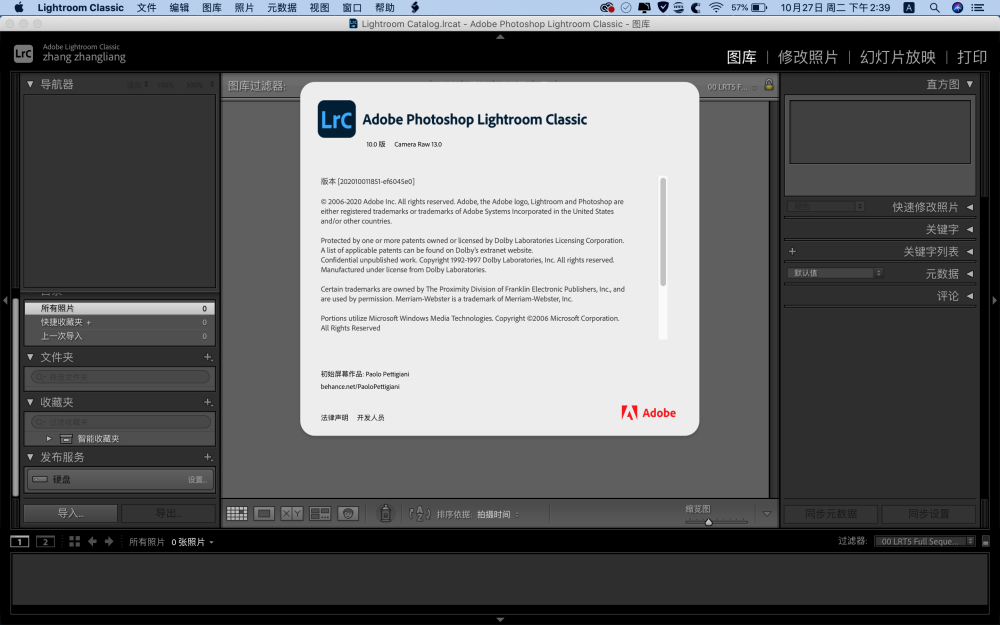Select main window button 1
1000x625 pixels.
point(20,541)
